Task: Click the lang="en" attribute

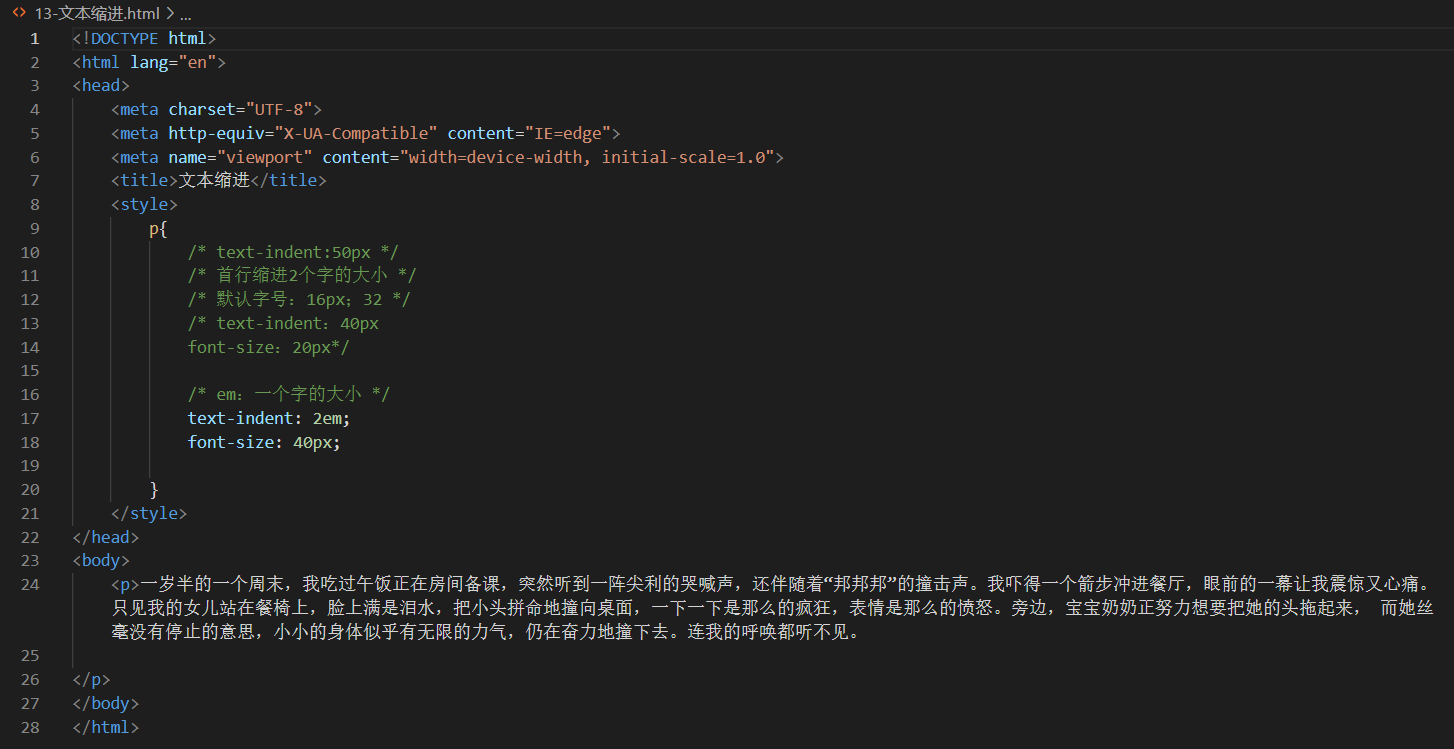Action: (x=174, y=62)
